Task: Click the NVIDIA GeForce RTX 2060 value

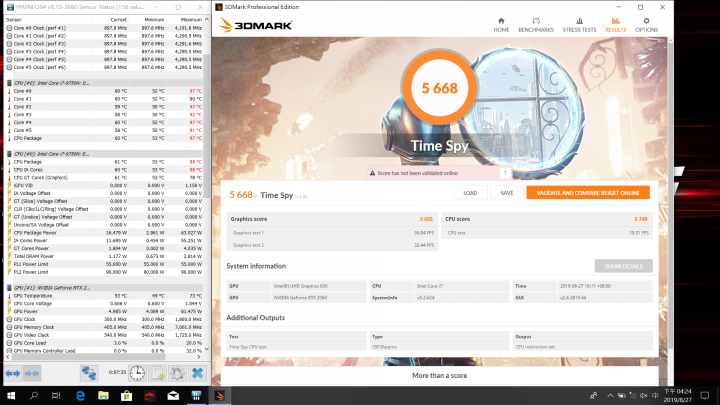Action: [300, 298]
